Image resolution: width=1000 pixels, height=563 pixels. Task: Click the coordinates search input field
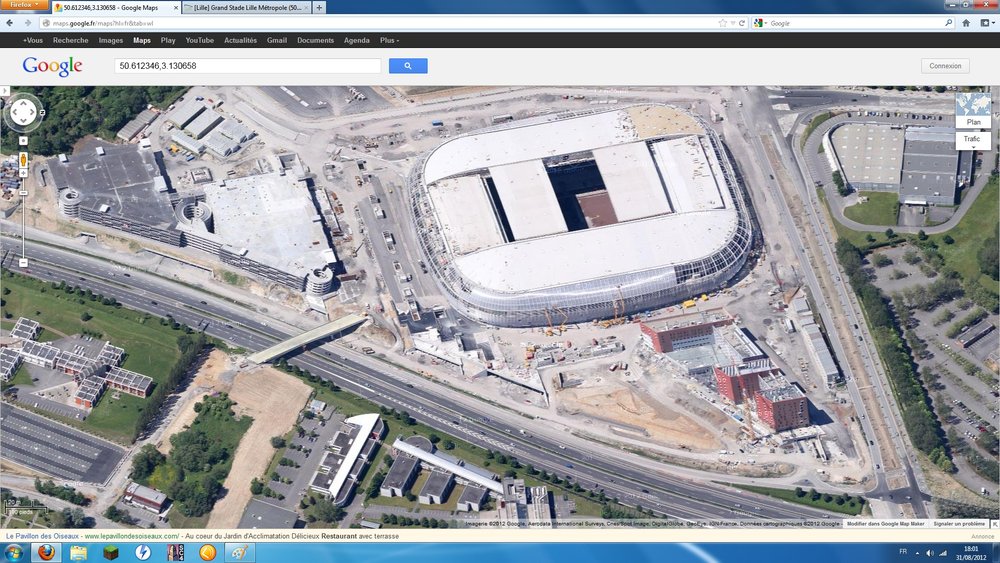247,66
